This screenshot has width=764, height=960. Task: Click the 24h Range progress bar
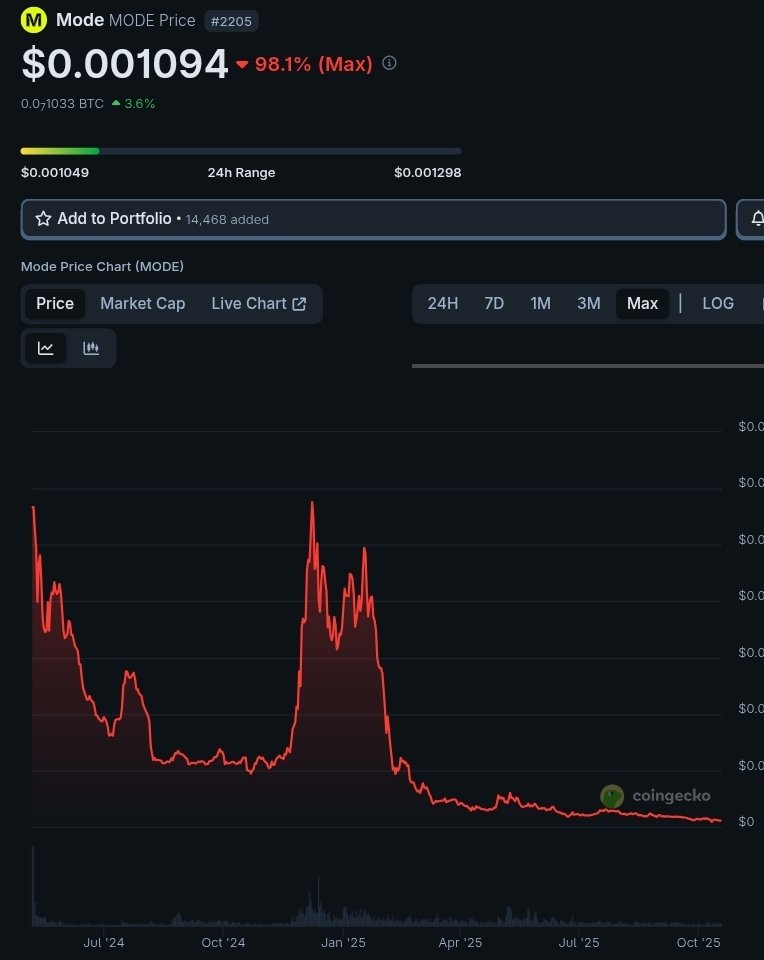click(x=240, y=151)
